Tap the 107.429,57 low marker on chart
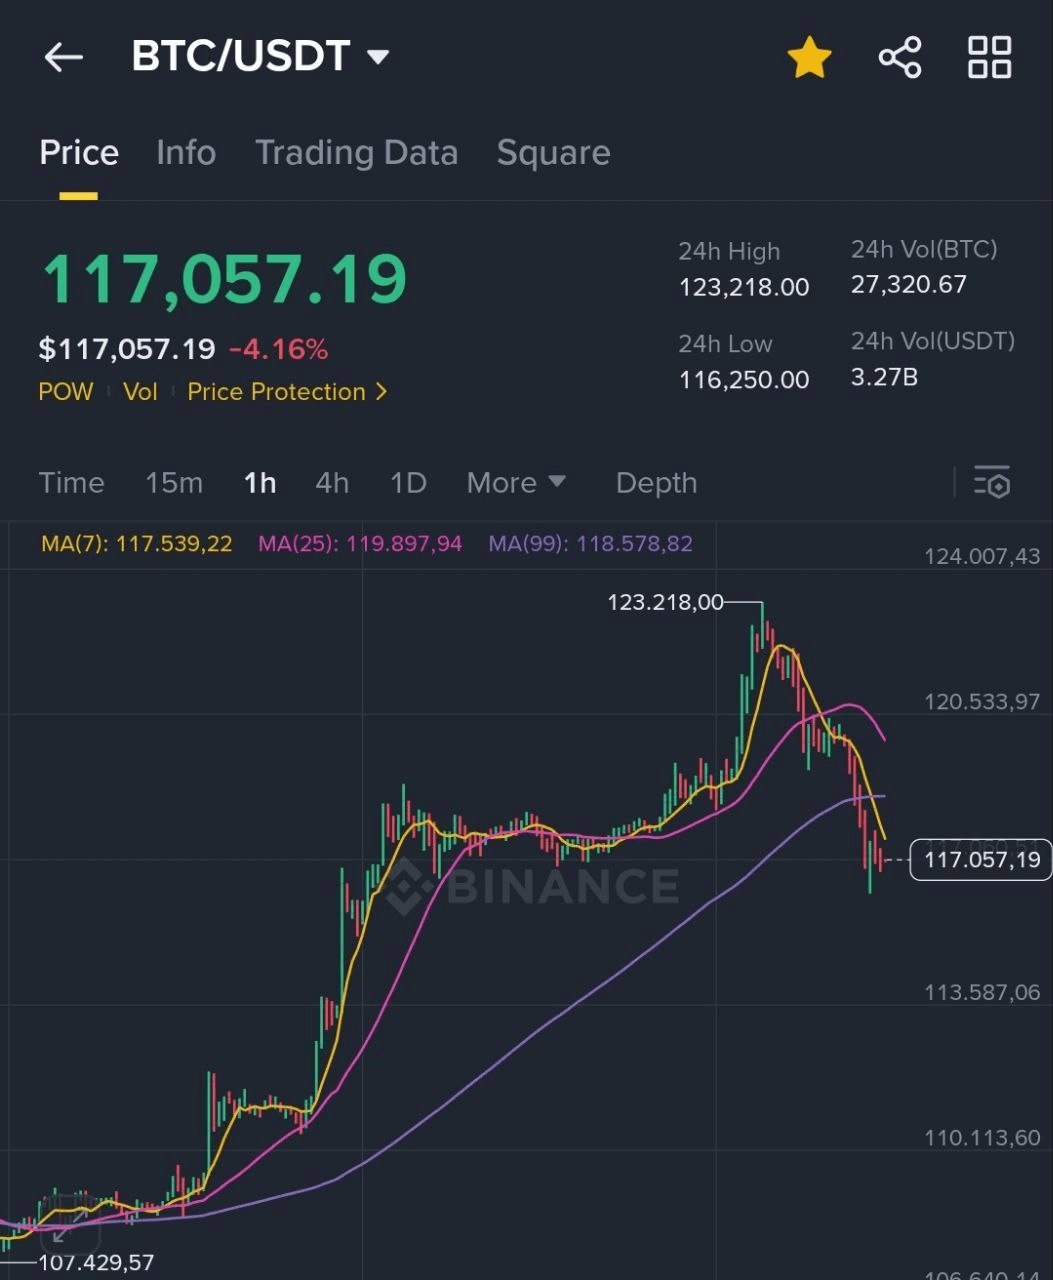1053x1280 pixels. (96, 1263)
